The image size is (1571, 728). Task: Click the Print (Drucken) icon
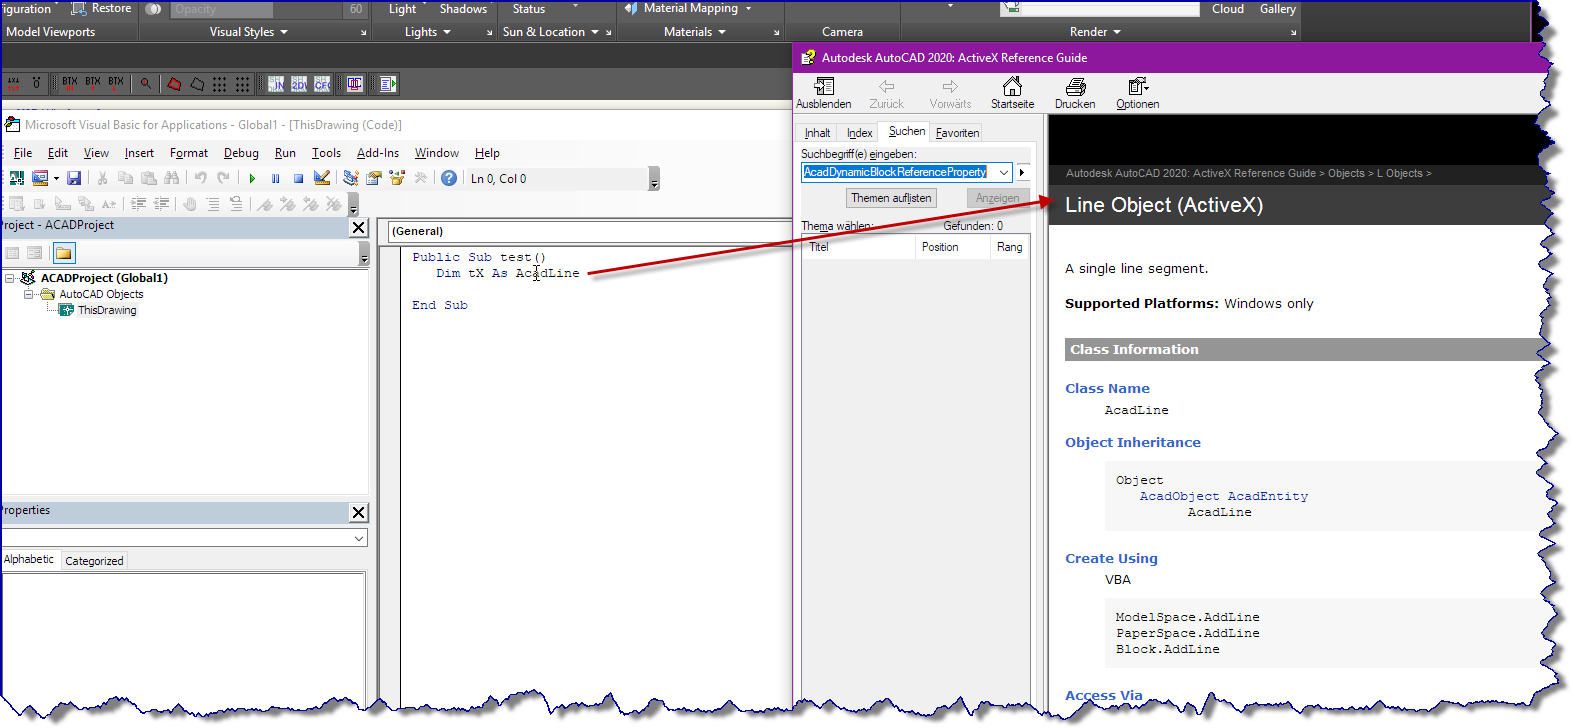(x=1075, y=93)
